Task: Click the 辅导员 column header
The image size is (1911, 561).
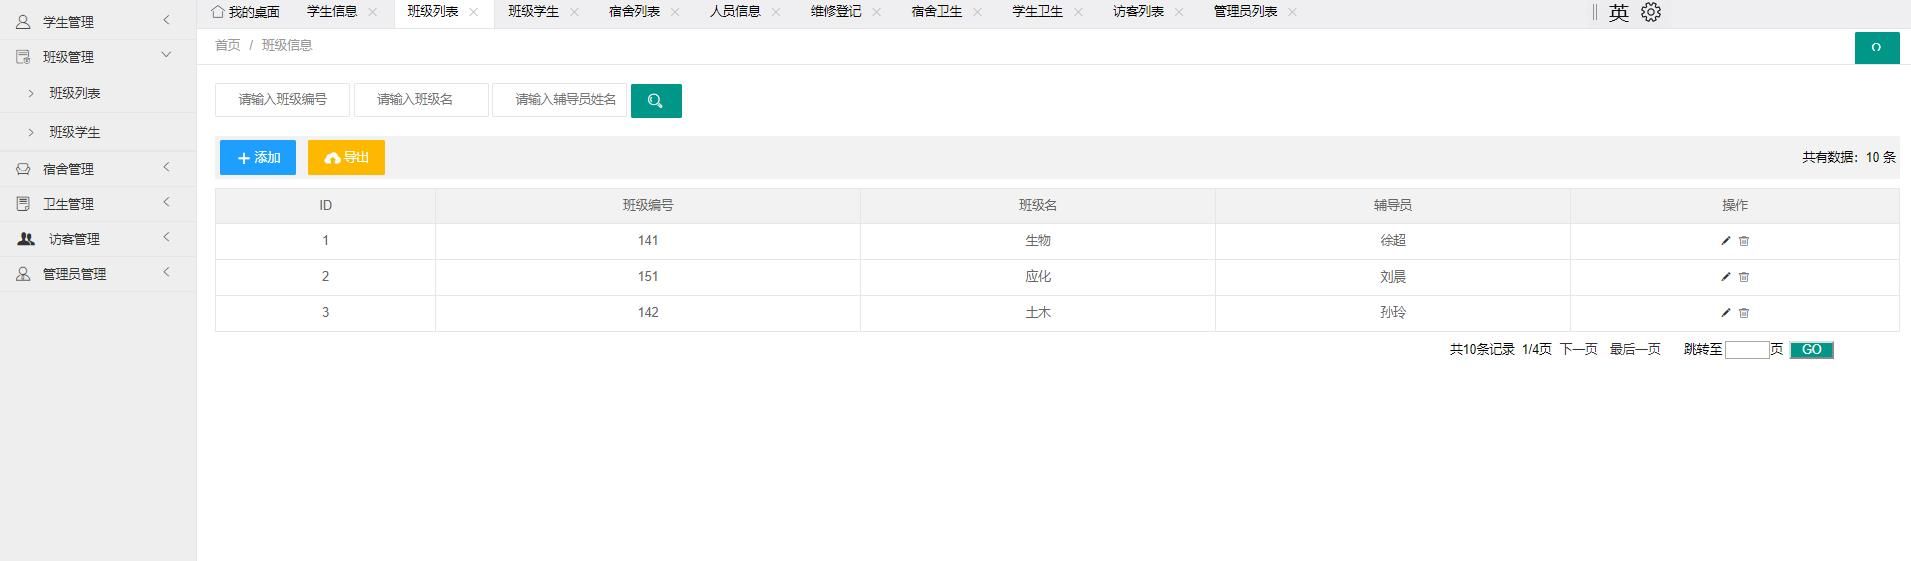Action: point(1393,205)
